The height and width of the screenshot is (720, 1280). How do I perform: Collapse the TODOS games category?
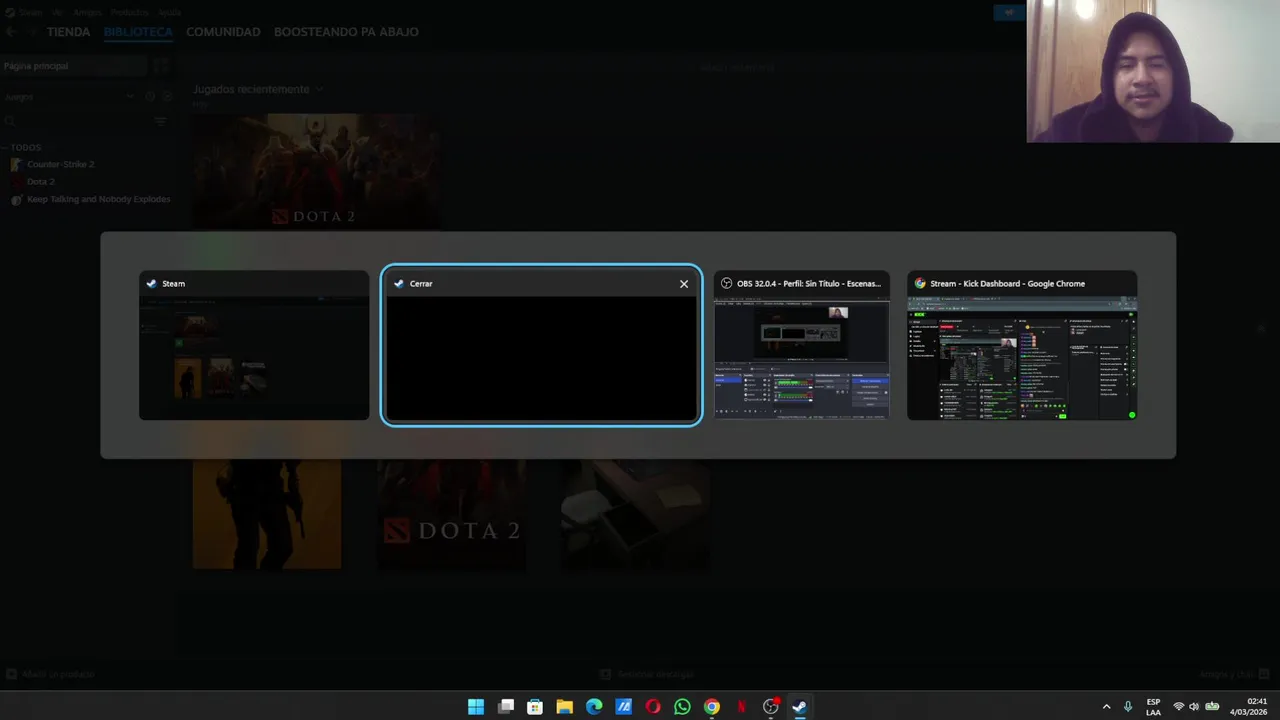[22, 148]
